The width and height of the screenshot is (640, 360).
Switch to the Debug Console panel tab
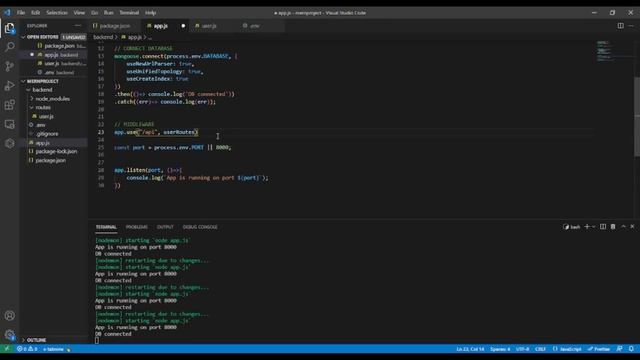click(200, 227)
